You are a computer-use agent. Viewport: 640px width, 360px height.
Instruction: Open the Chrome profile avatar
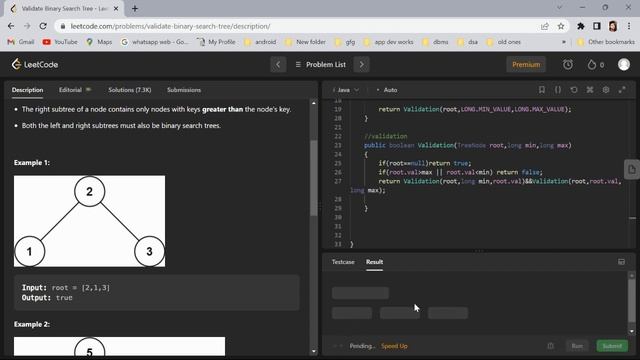point(613,26)
